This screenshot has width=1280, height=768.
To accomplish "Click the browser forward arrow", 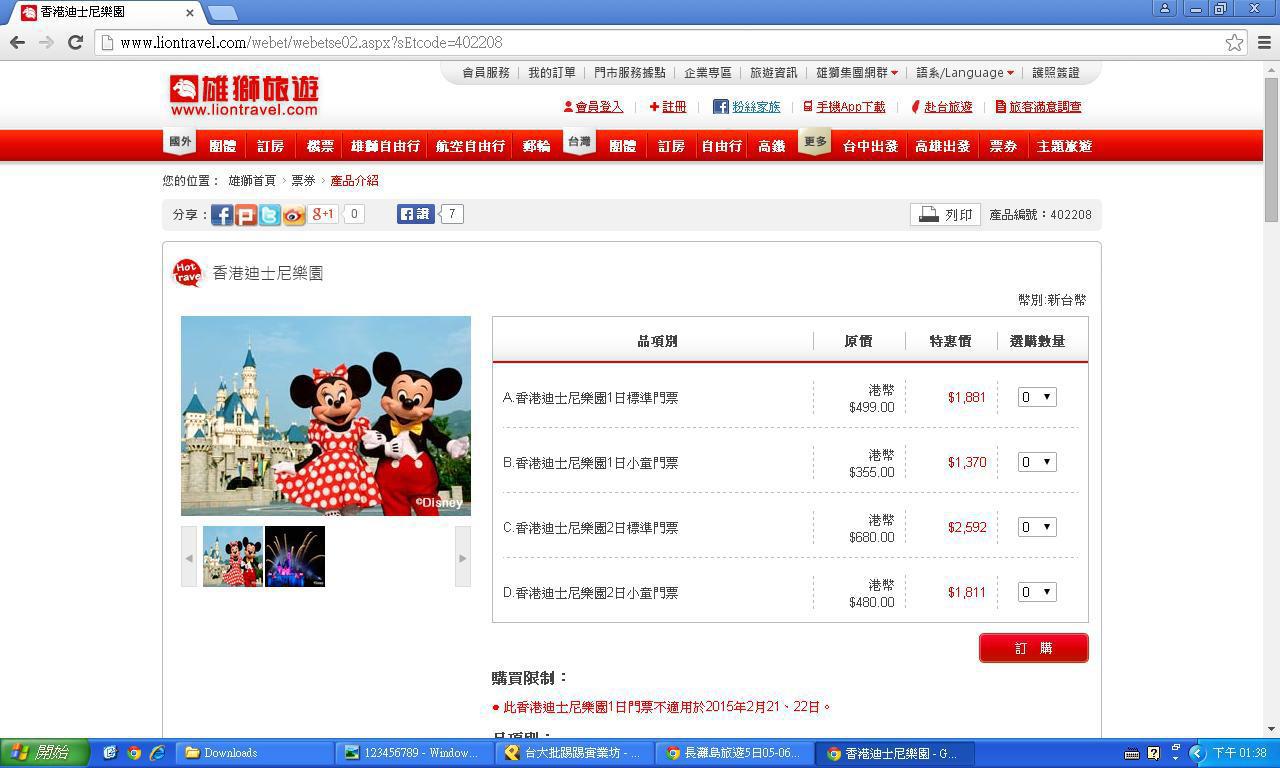I will tap(46, 42).
